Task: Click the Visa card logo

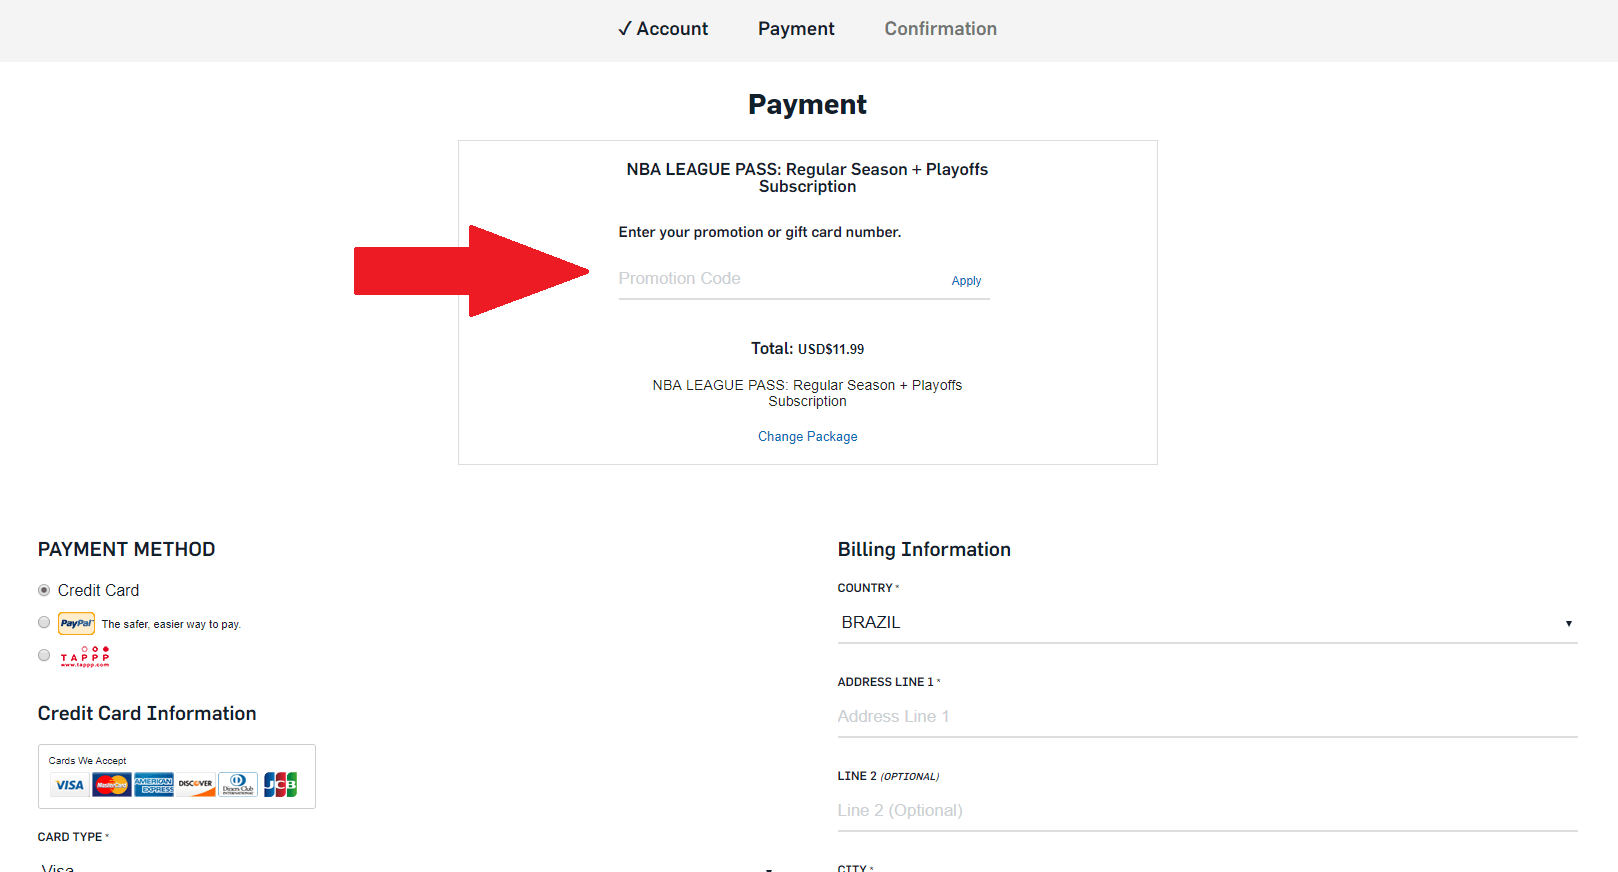Action: (x=70, y=785)
